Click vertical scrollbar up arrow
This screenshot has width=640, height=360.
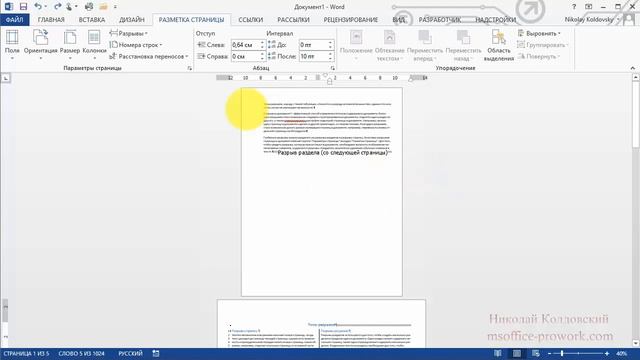click(636, 77)
